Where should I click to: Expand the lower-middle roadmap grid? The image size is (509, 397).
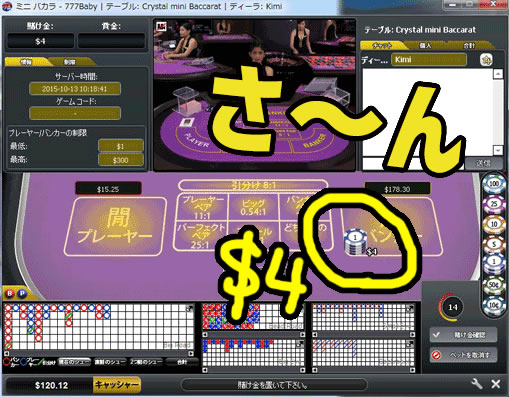pyautogui.click(x=299, y=344)
